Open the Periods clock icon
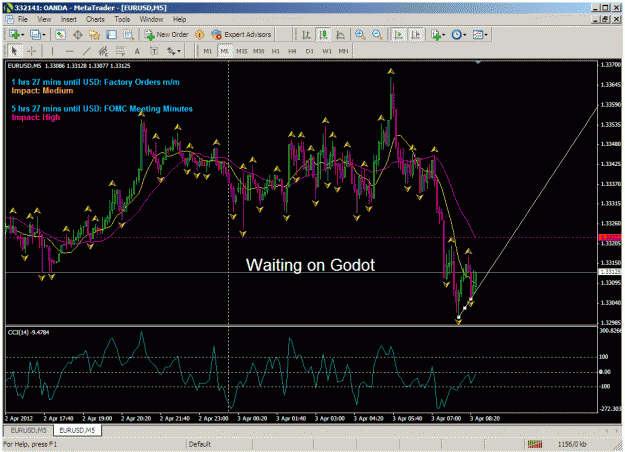Viewport: 625px width, 452px height. (456, 35)
